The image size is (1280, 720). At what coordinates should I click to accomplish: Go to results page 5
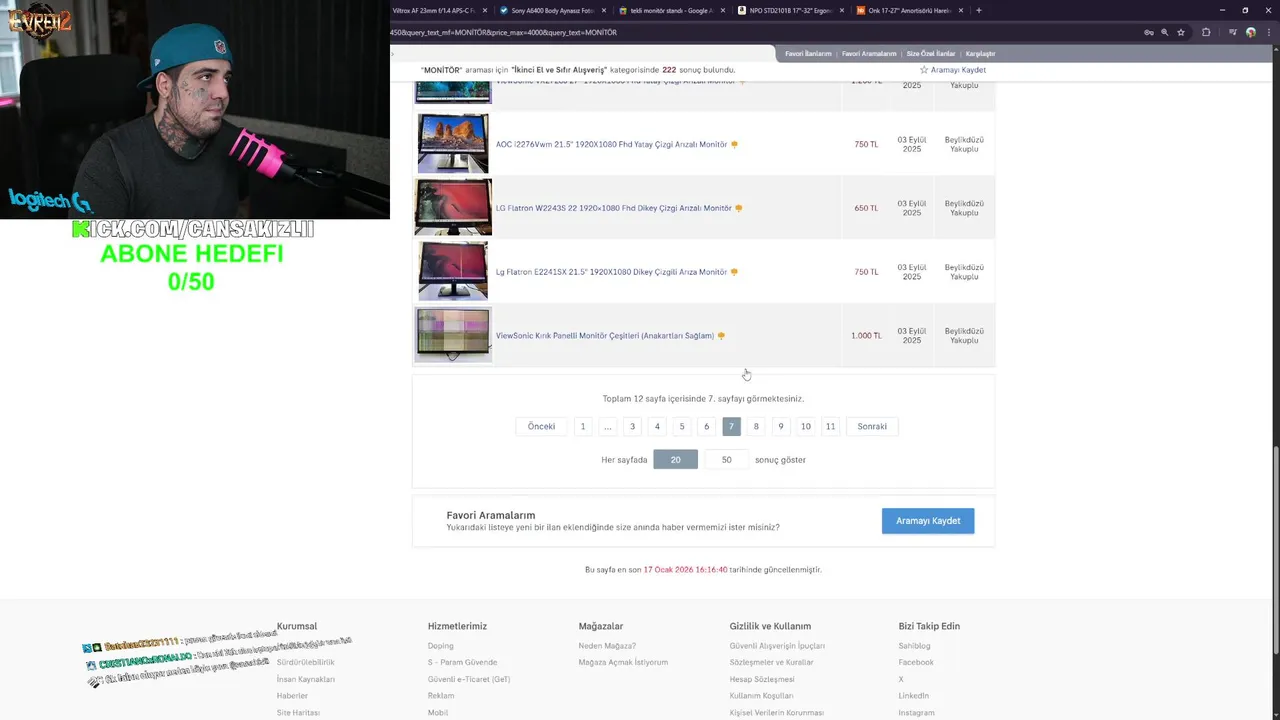pyautogui.click(x=682, y=426)
